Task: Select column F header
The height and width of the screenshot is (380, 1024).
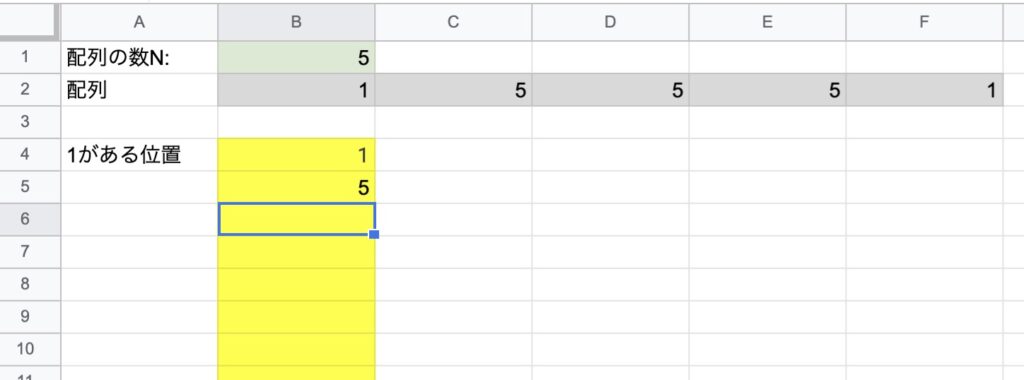Action: point(924,22)
